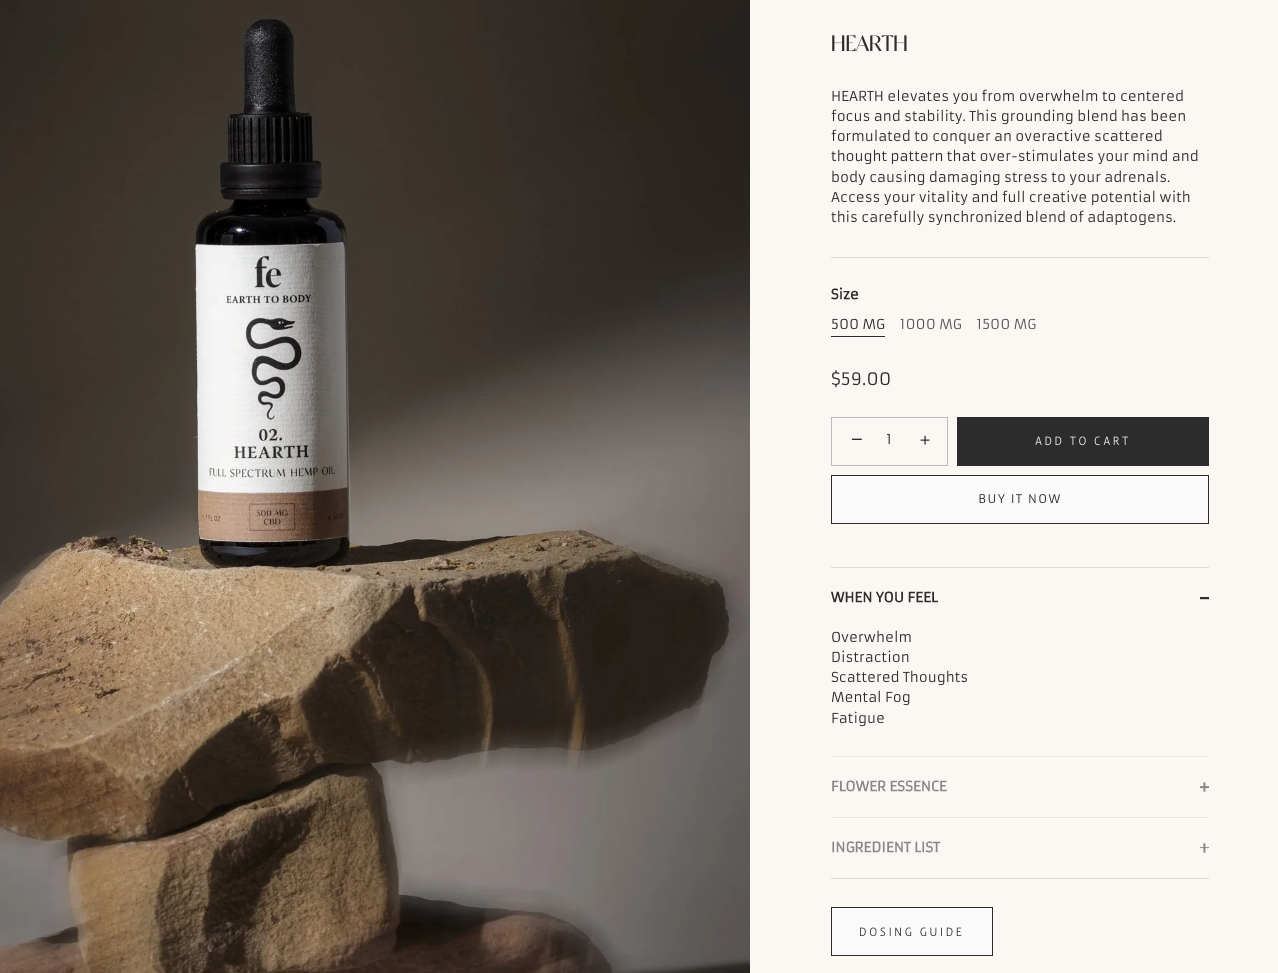Increase quantity with the plus icon

click(925, 440)
